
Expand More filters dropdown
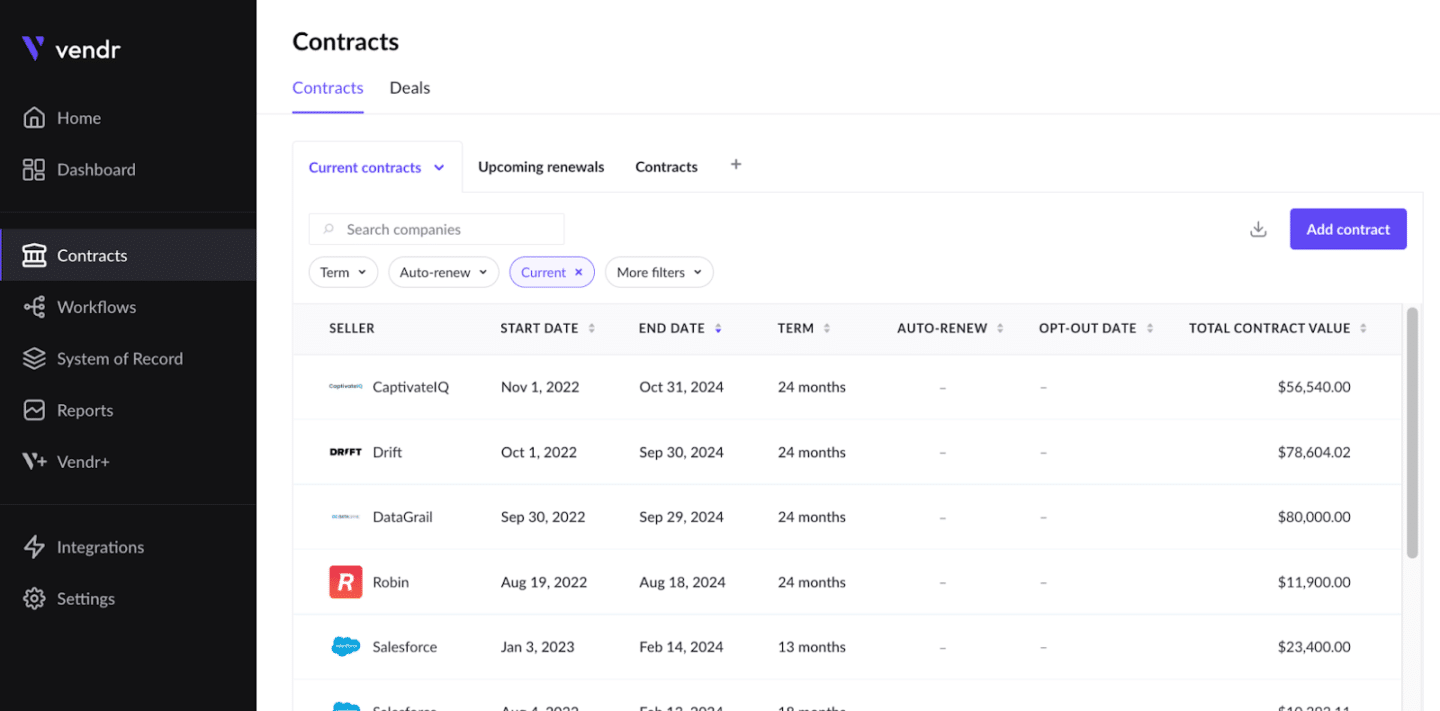659,272
